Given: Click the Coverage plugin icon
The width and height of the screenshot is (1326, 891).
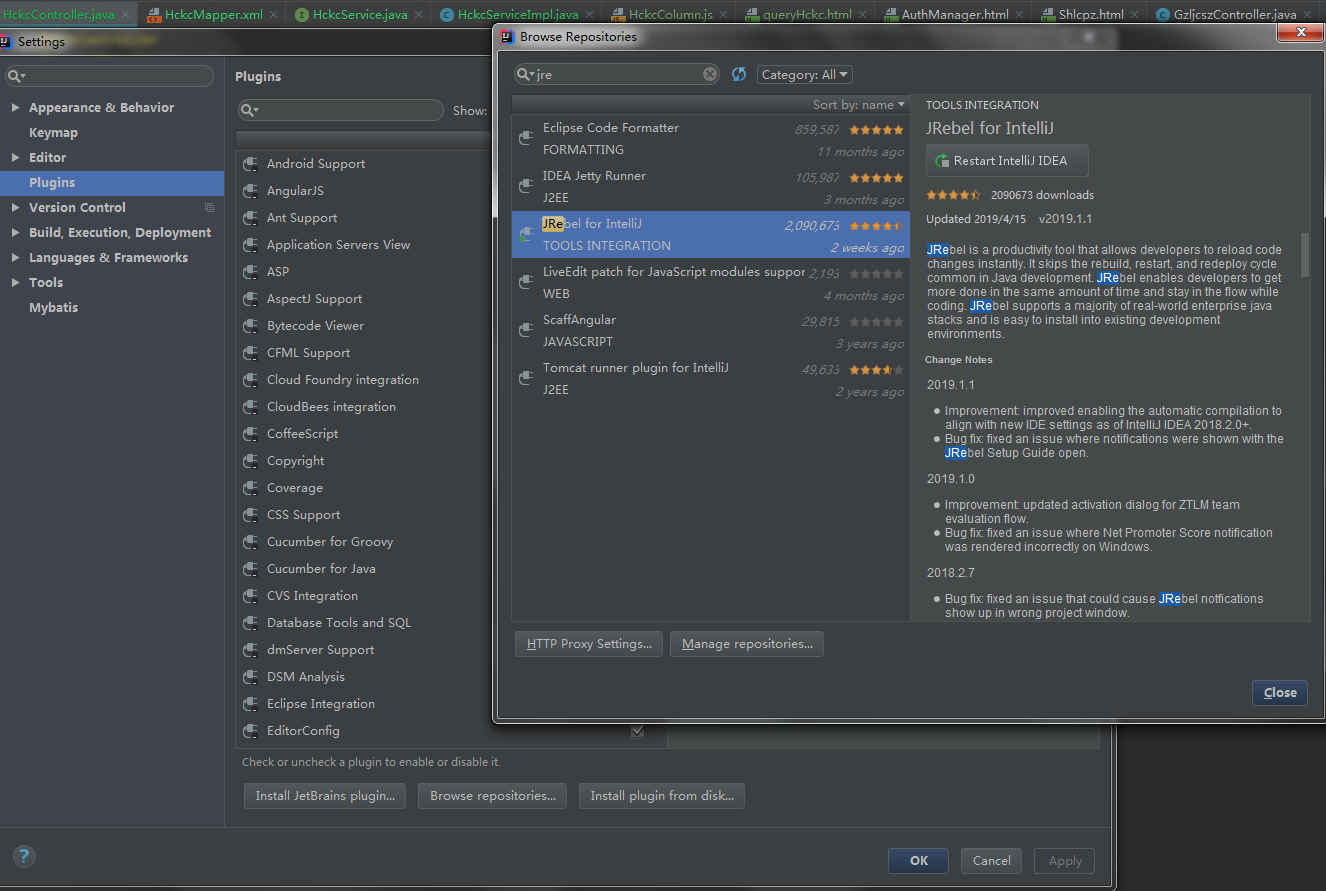Looking at the screenshot, I should tap(250, 488).
